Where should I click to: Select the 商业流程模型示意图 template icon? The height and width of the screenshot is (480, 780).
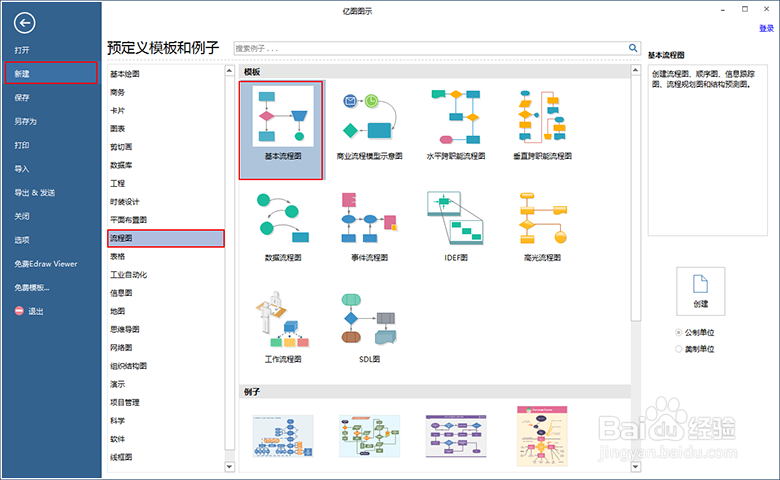click(x=369, y=116)
